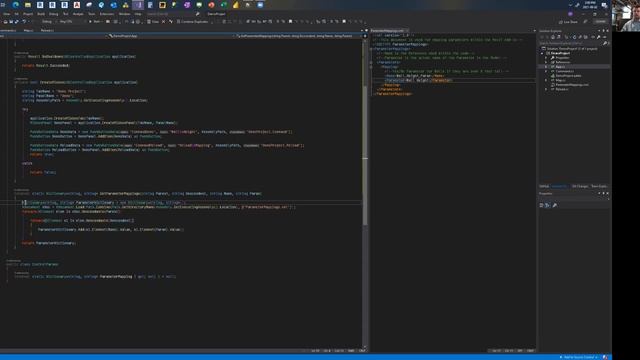Expand the References node in Solution Explorer
The image size is (640, 360).
pyautogui.click(x=546, y=62)
